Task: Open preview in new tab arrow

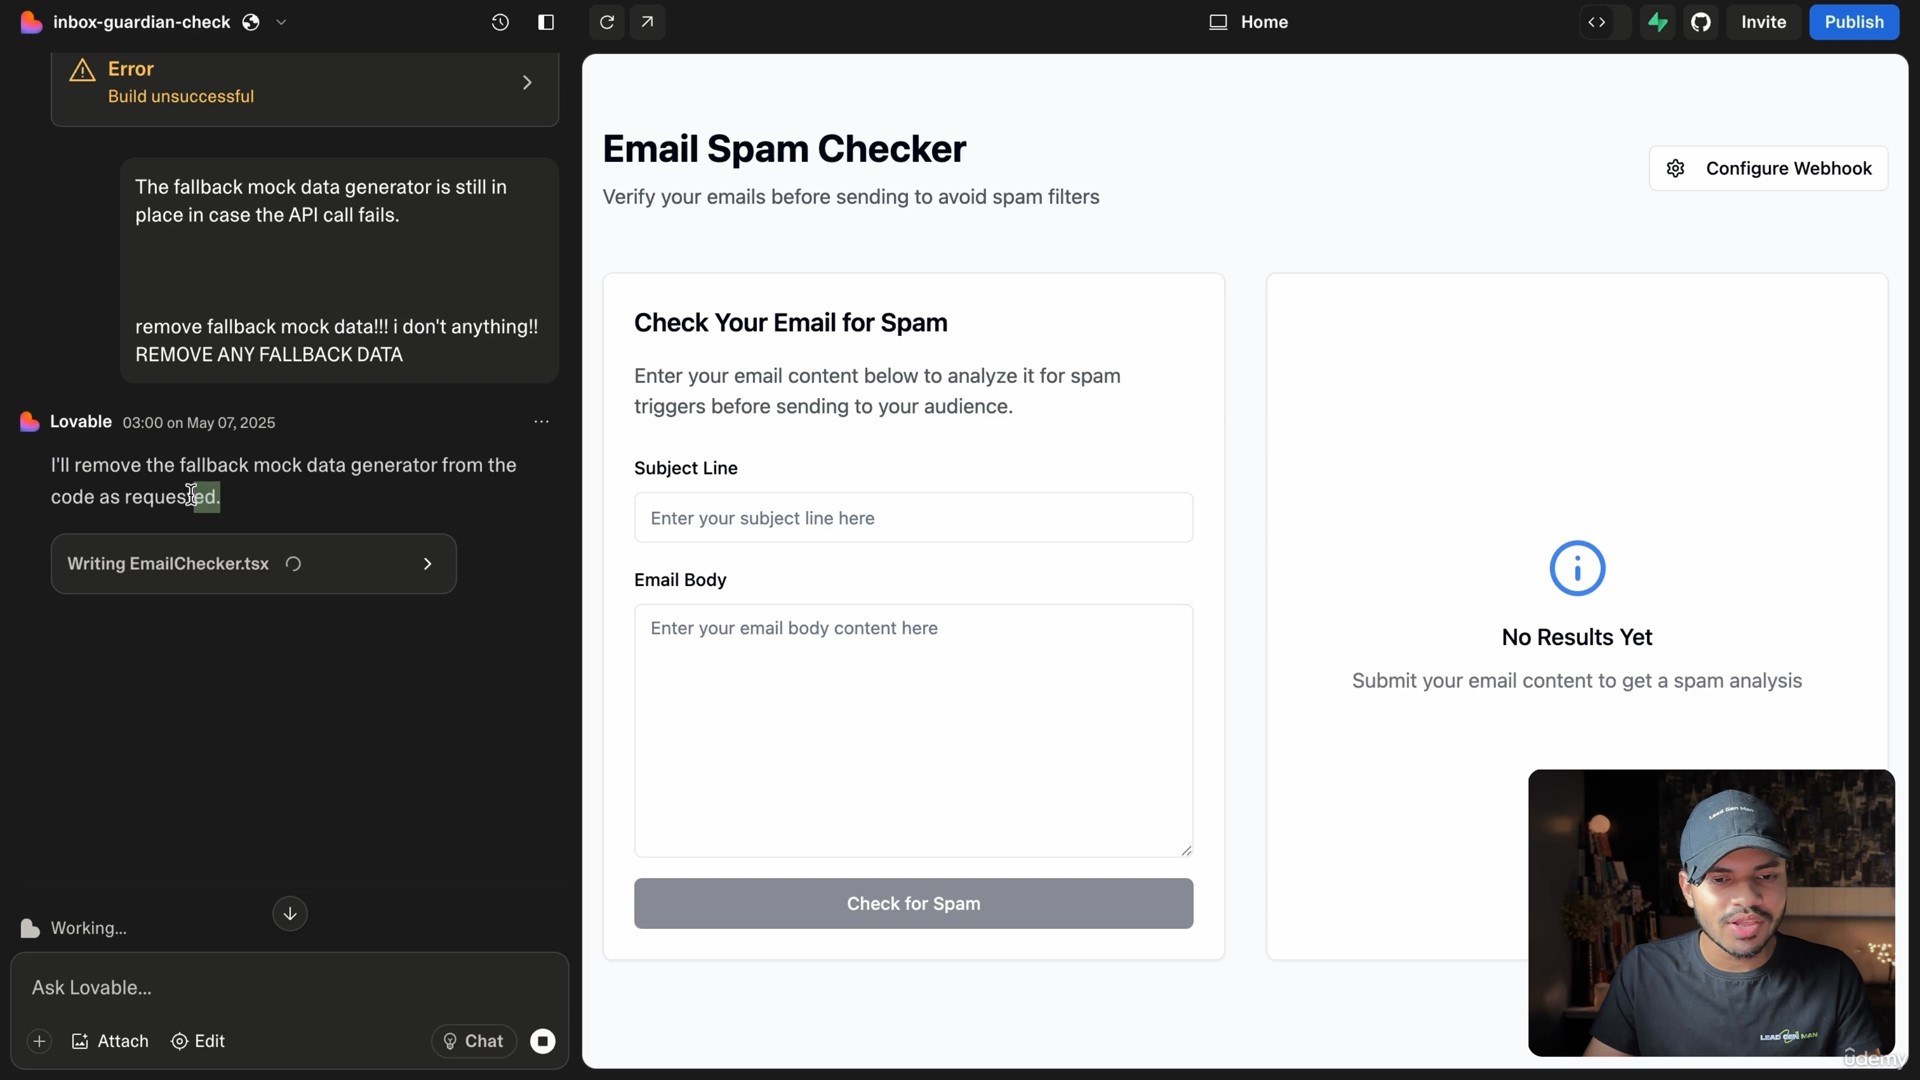Action: tap(648, 22)
